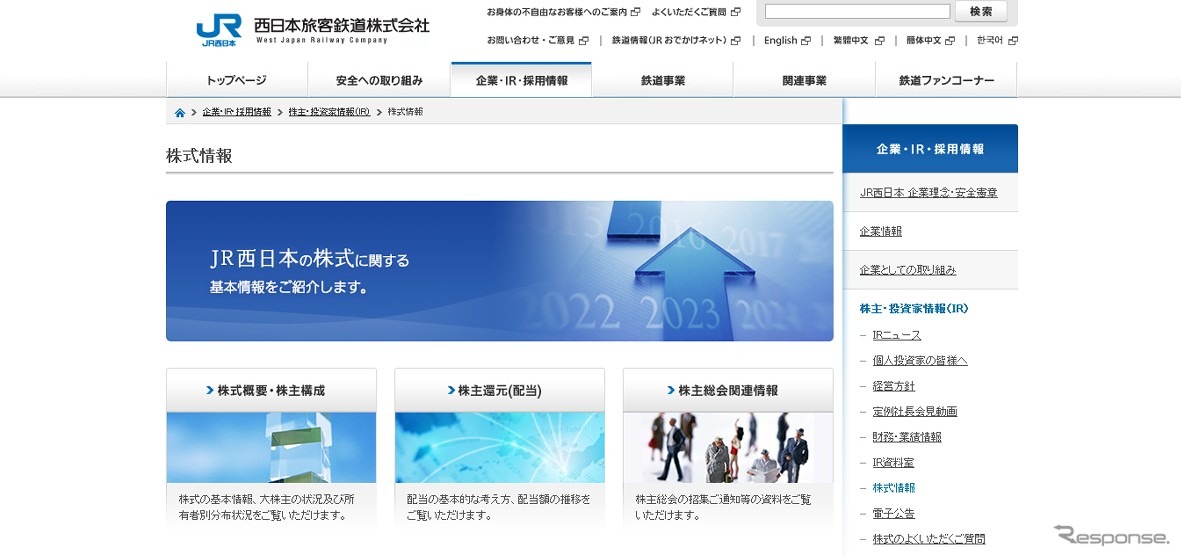This screenshot has width=1181, height=557.
Task: Switch language to English
Action: 780,41
